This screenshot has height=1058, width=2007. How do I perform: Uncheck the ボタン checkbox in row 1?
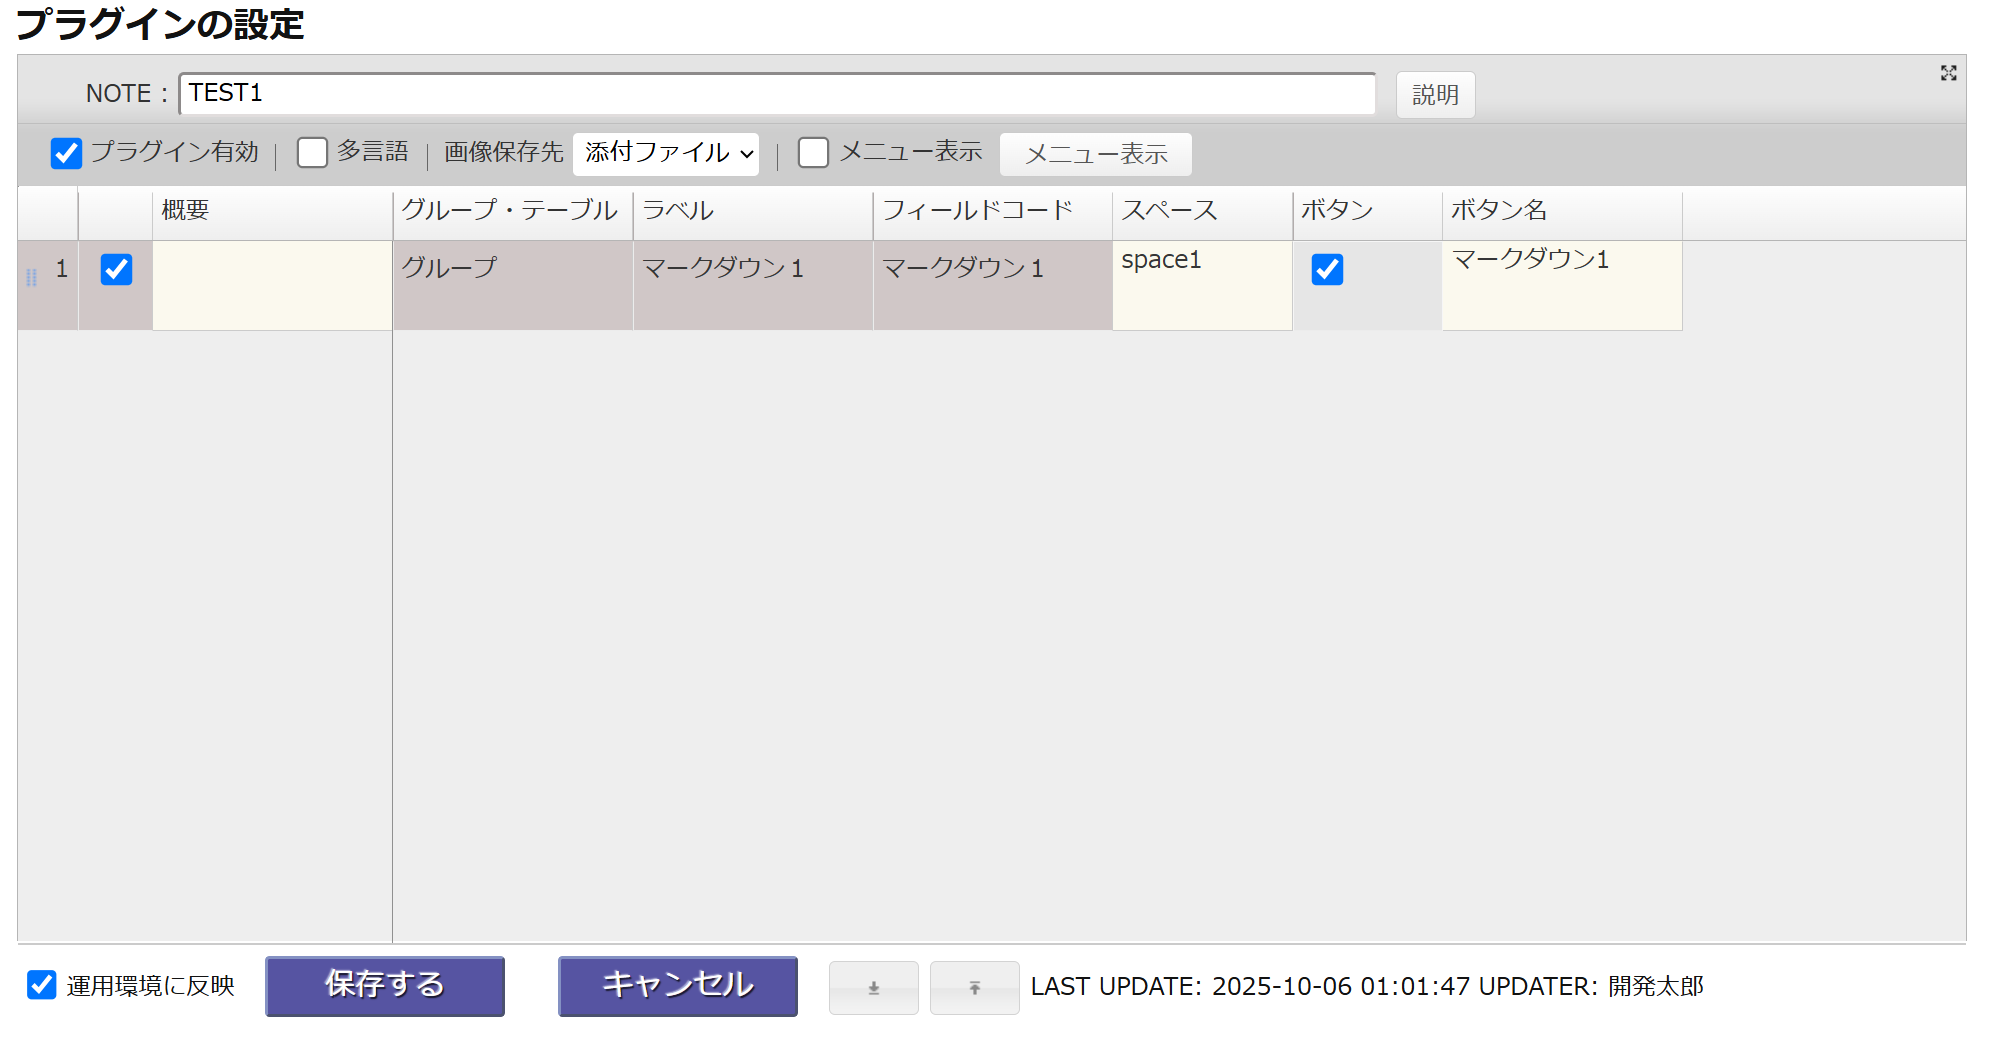pos(1327,269)
